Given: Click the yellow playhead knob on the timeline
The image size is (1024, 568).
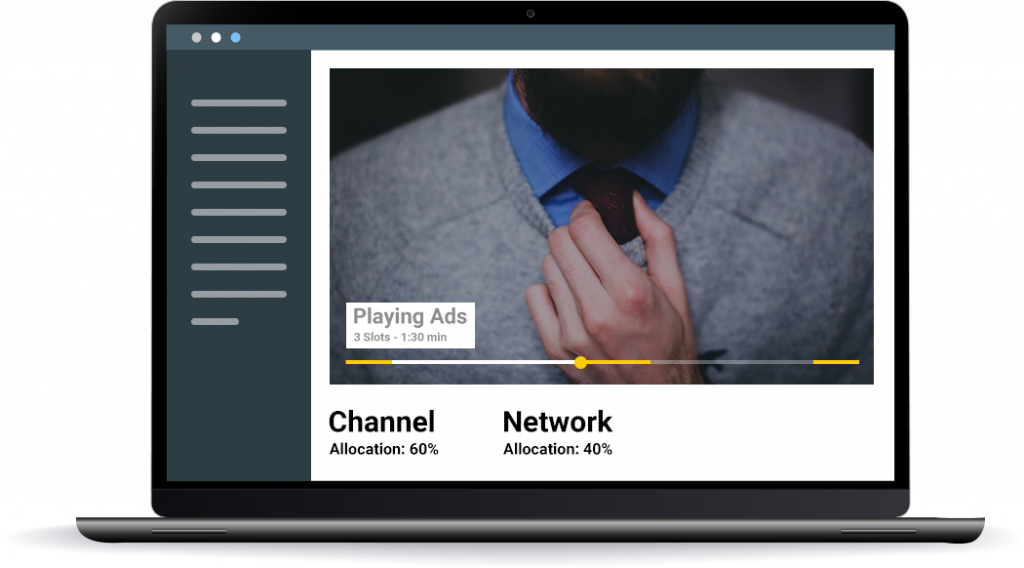Looking at the screenshot, I should tap(581, 362).
